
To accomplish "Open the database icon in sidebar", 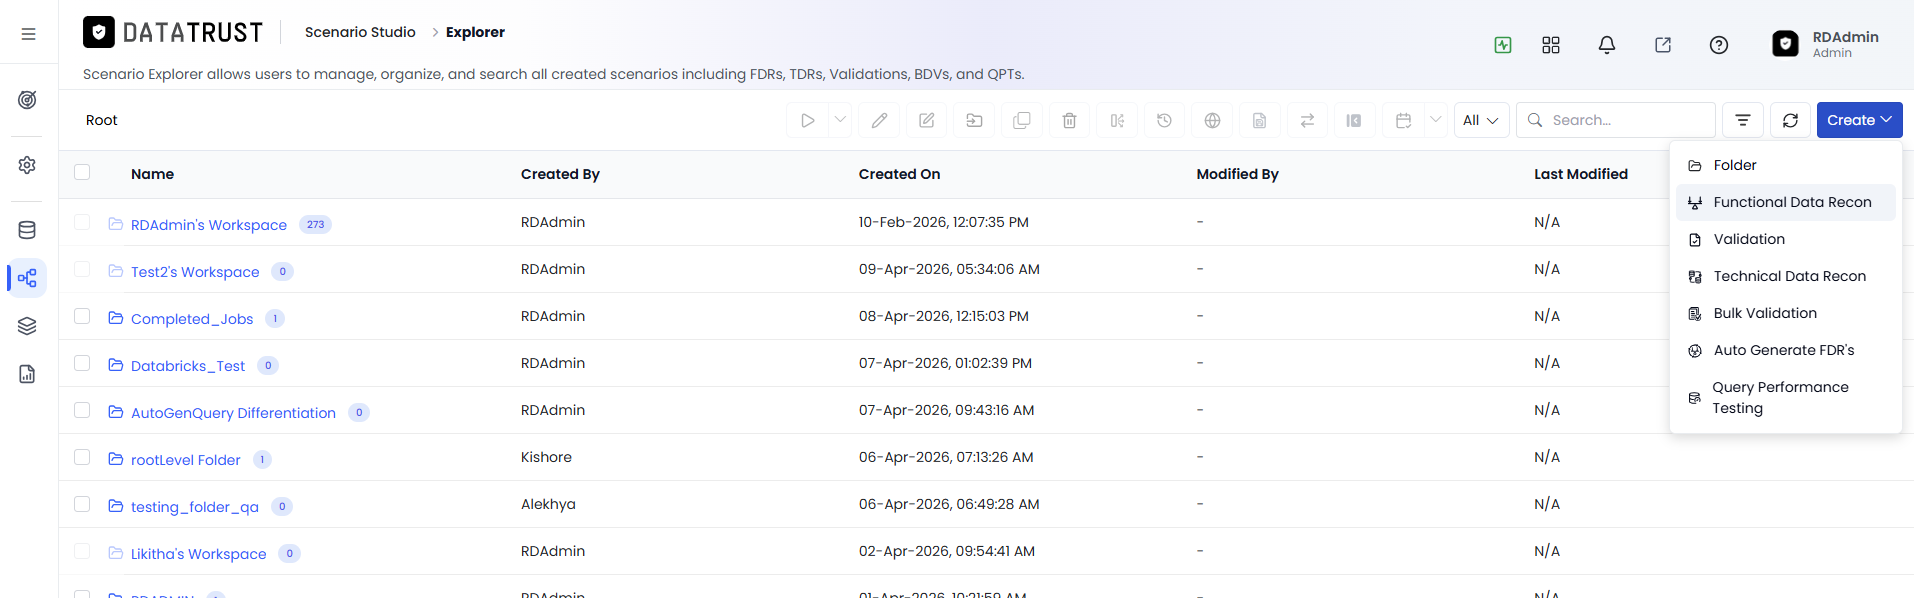I will [x=28, y=230].
